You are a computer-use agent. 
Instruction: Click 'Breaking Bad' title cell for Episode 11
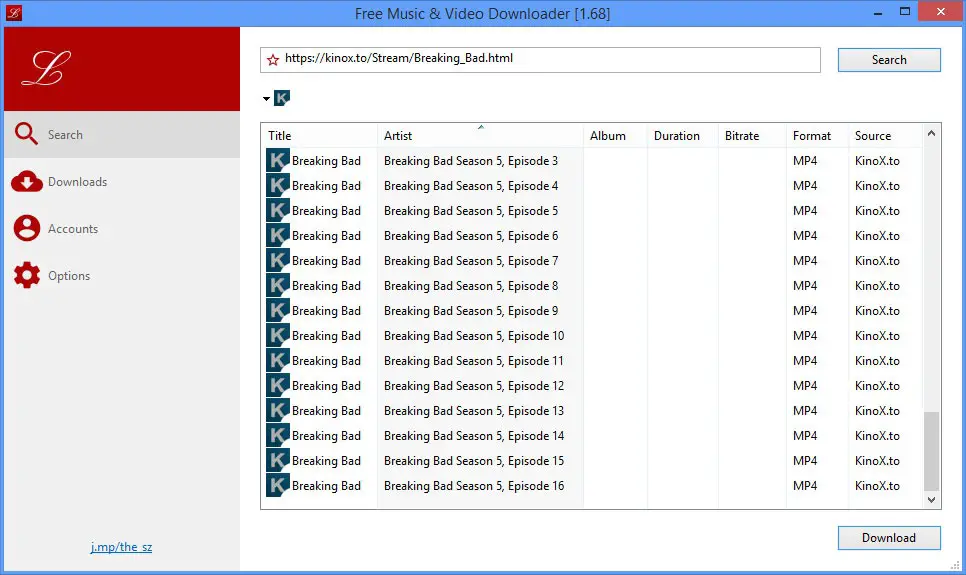point(326,361)
